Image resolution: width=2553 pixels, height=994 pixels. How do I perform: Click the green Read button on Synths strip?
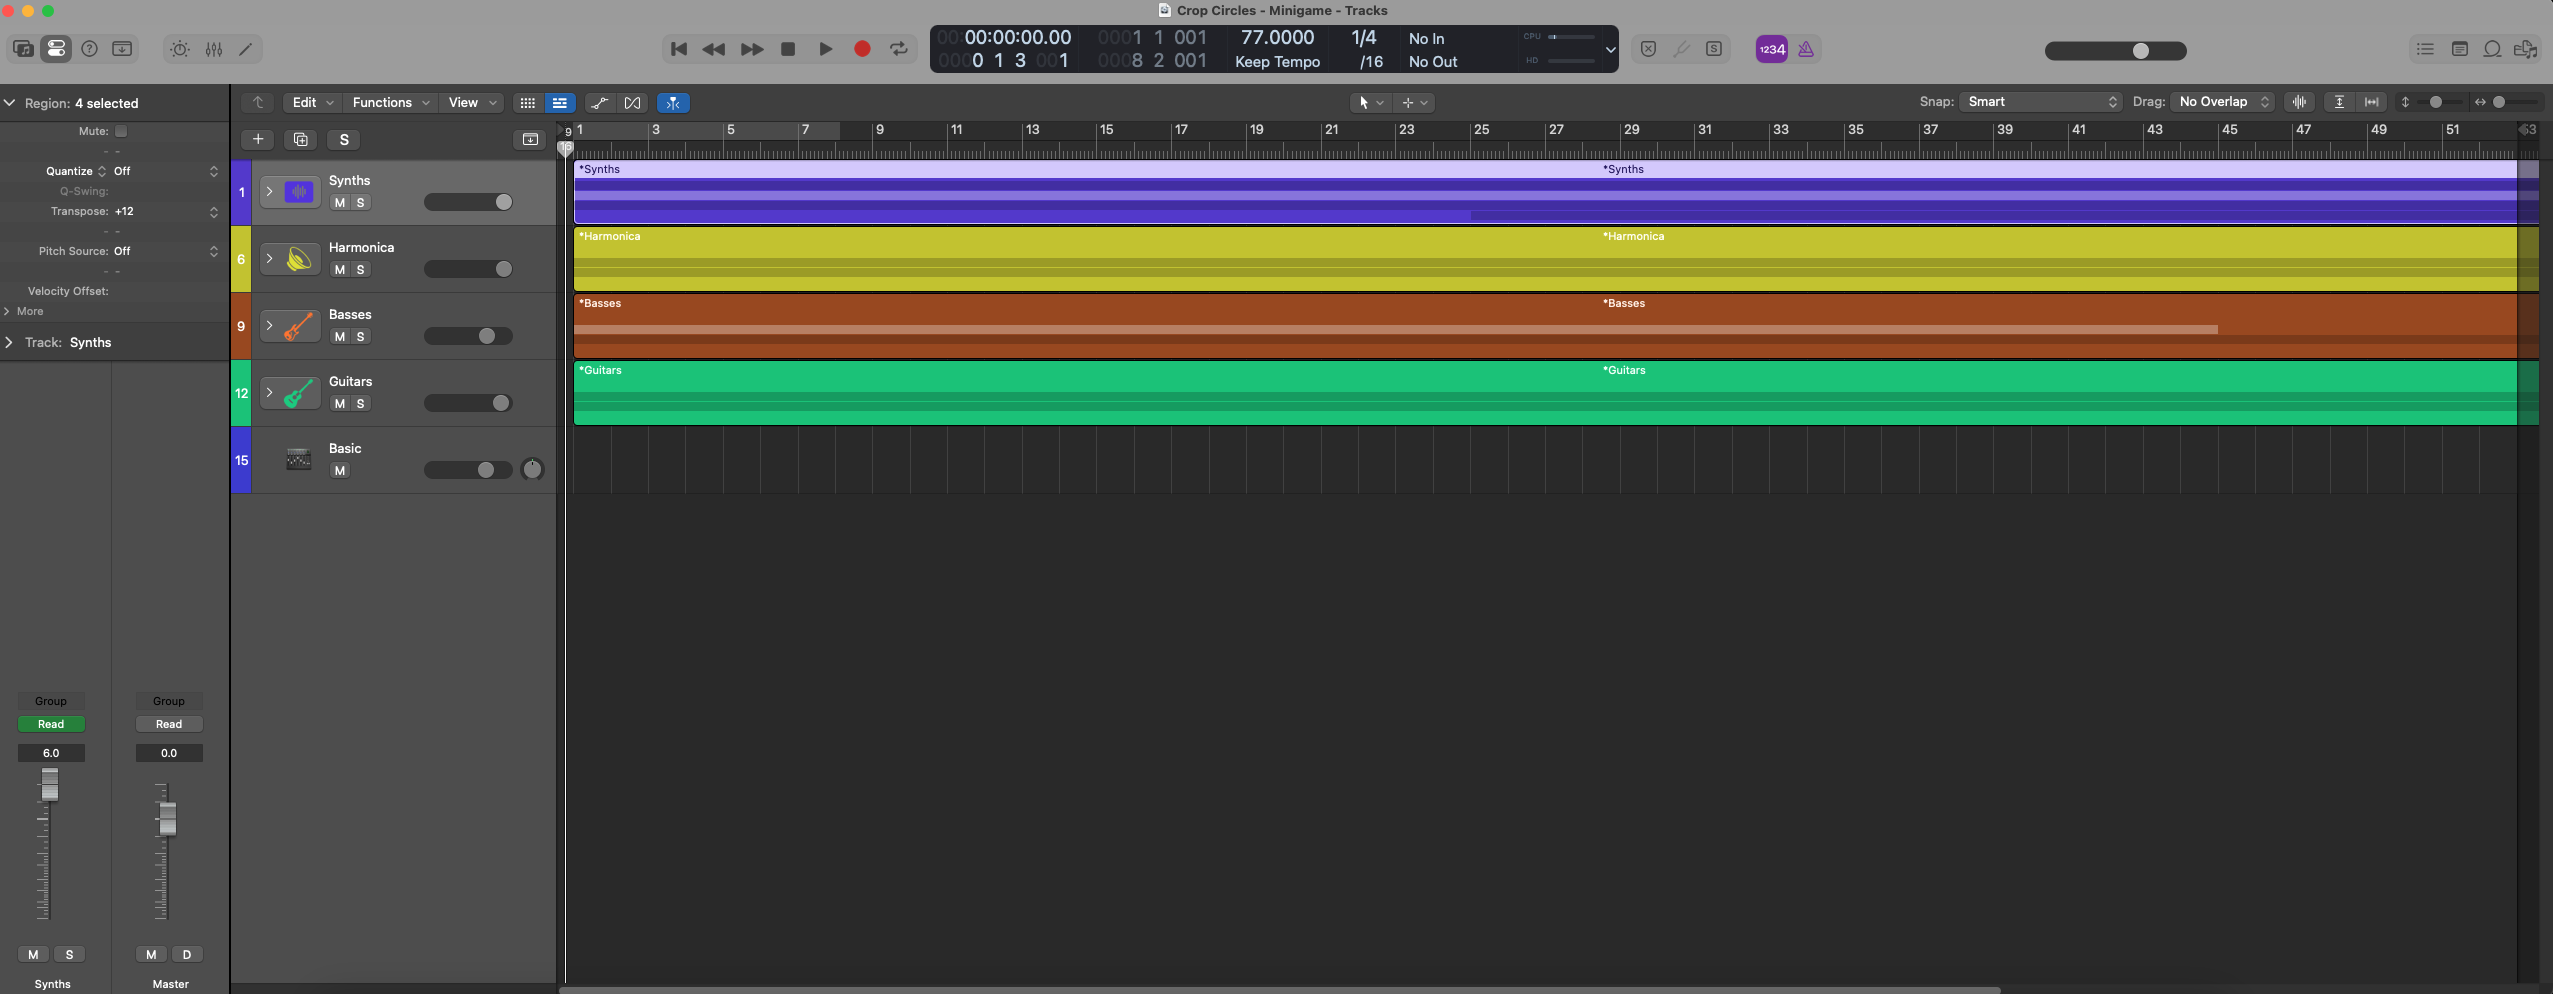pyautogui.click(x=51, y=724)
